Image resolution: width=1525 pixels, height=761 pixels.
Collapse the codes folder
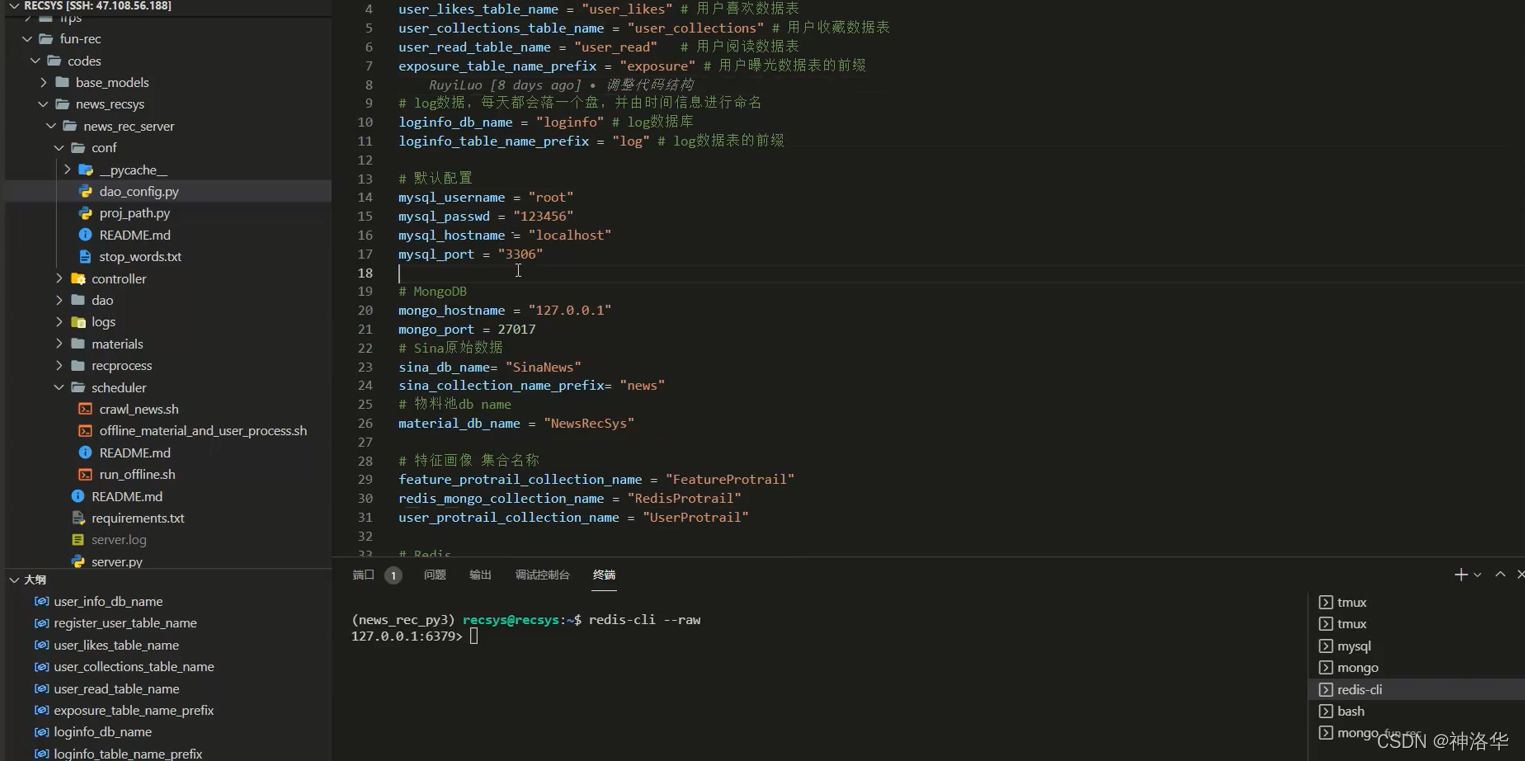click(x=35, y=61)
